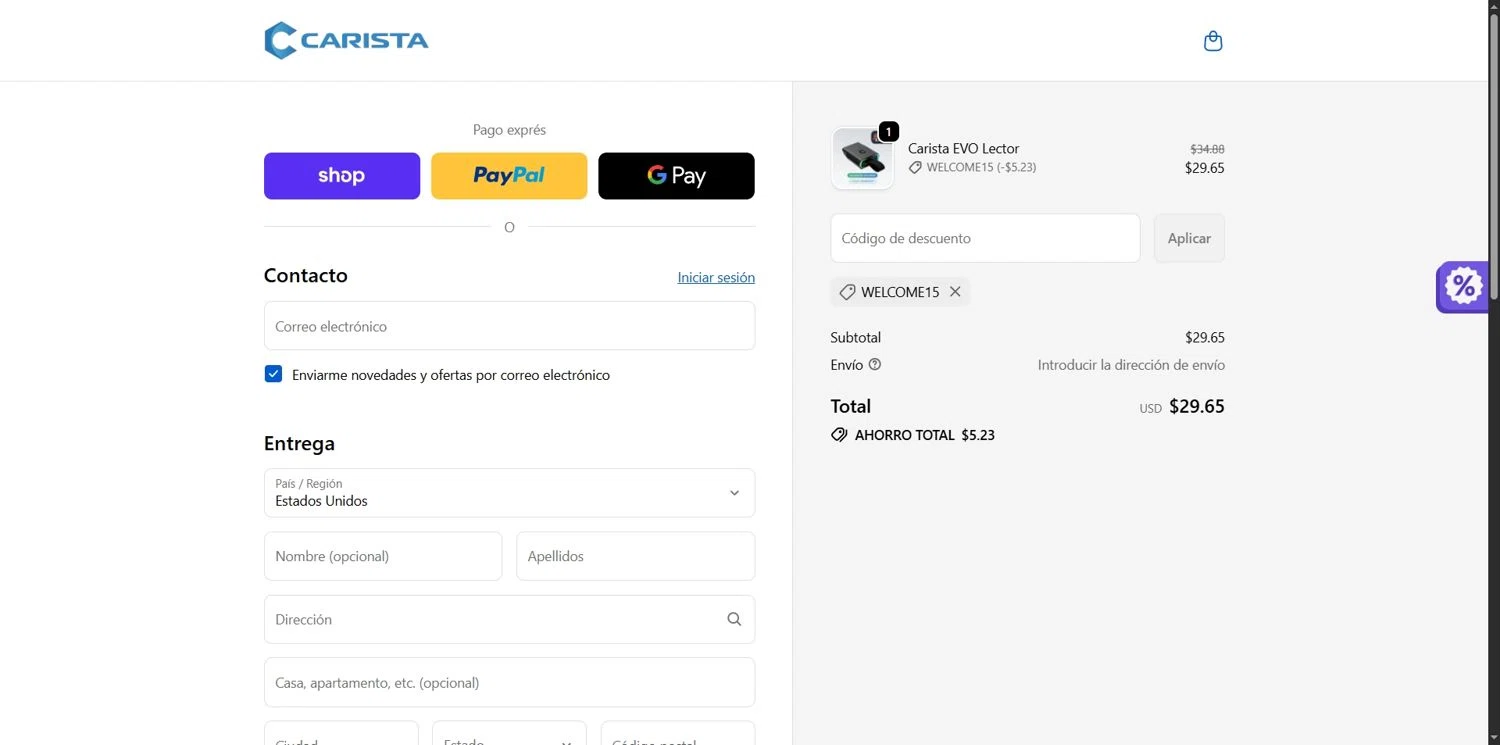Focus the Código de descuento field

(x=985, y=238)
